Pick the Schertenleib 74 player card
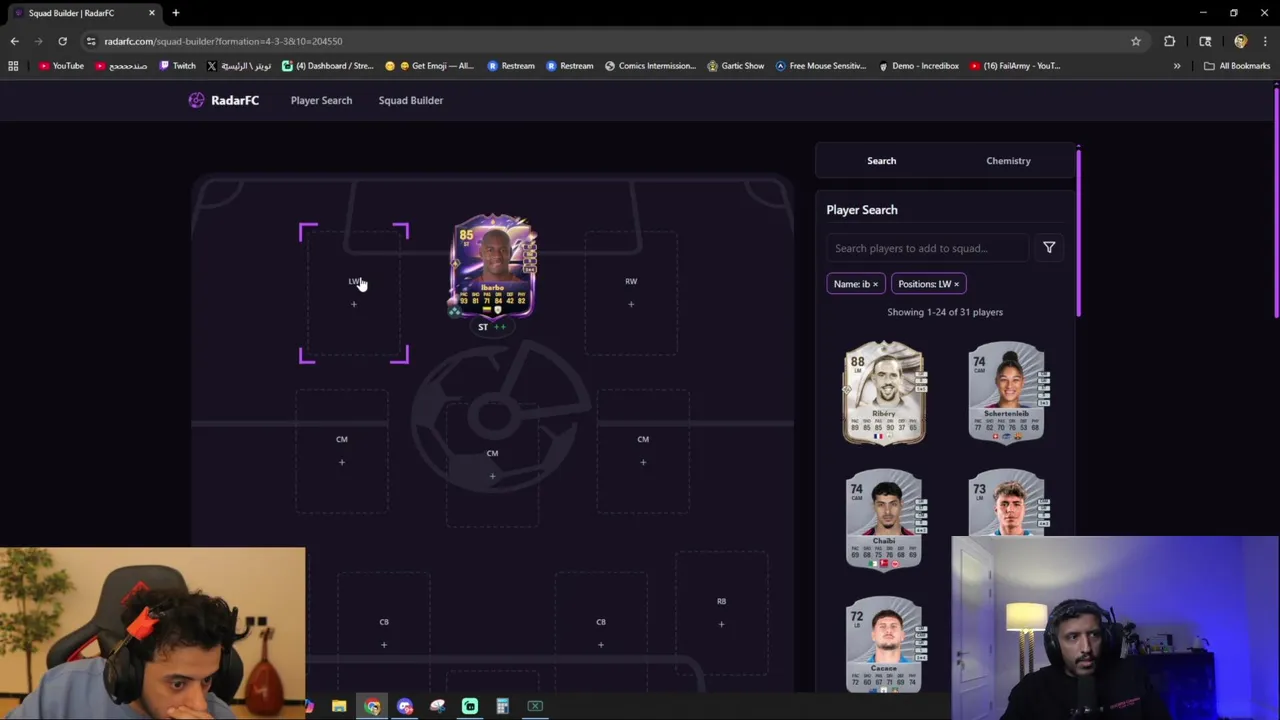 click(1007, 392)
